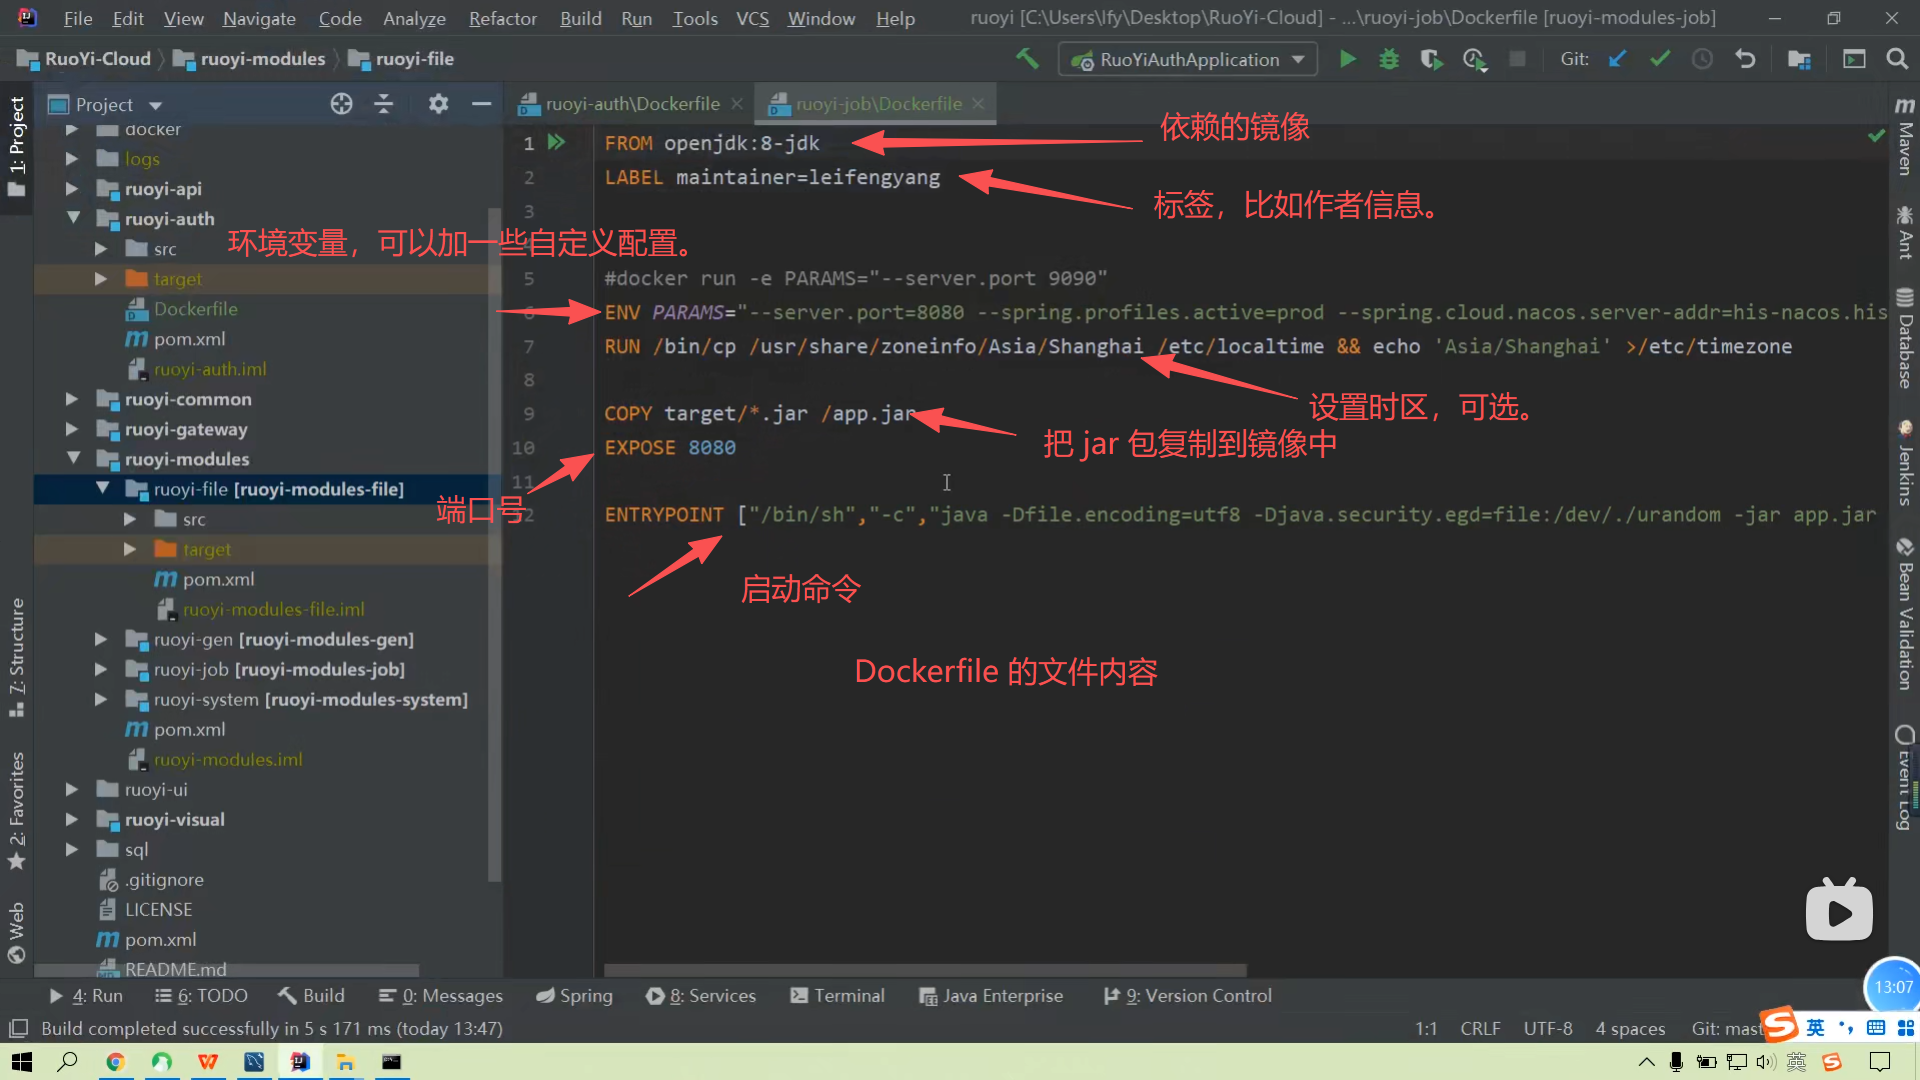Collapse all in Project panel
The height and width of the screenshot is (1080, 1920).
coord(384,104)
